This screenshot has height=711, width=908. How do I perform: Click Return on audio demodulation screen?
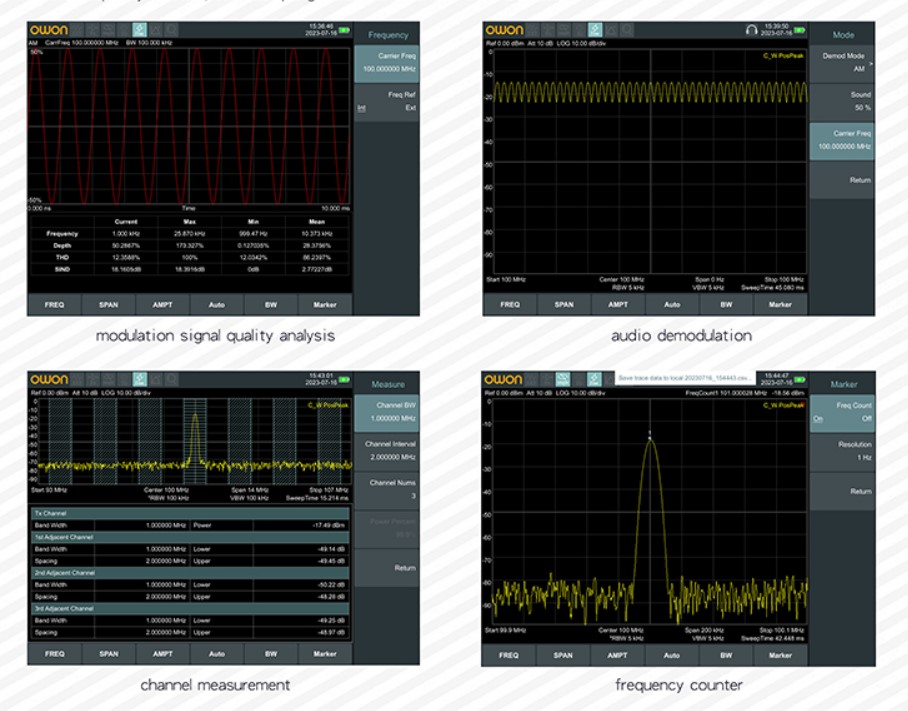pyautogui.click(x=842, y=180)
